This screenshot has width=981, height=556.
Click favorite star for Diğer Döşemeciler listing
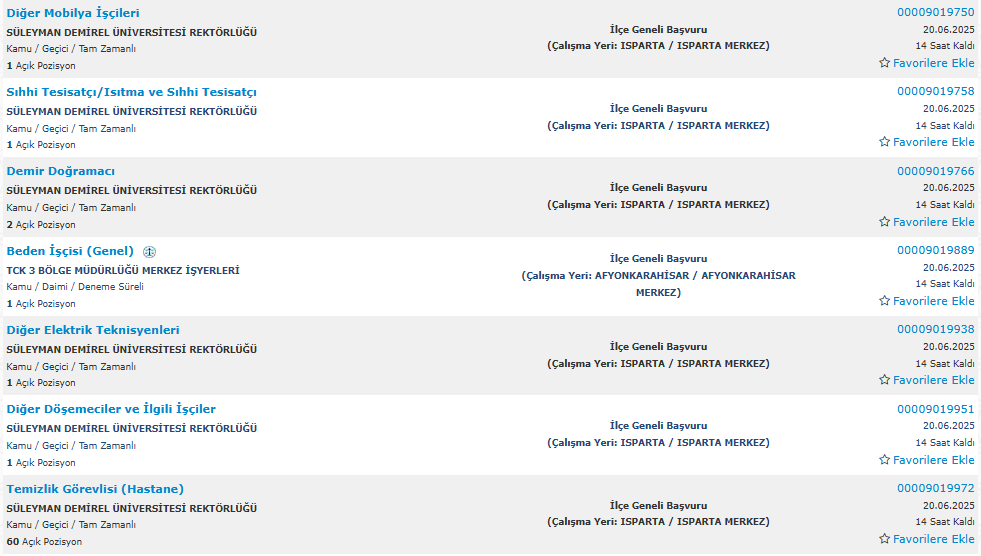(884, 460)
